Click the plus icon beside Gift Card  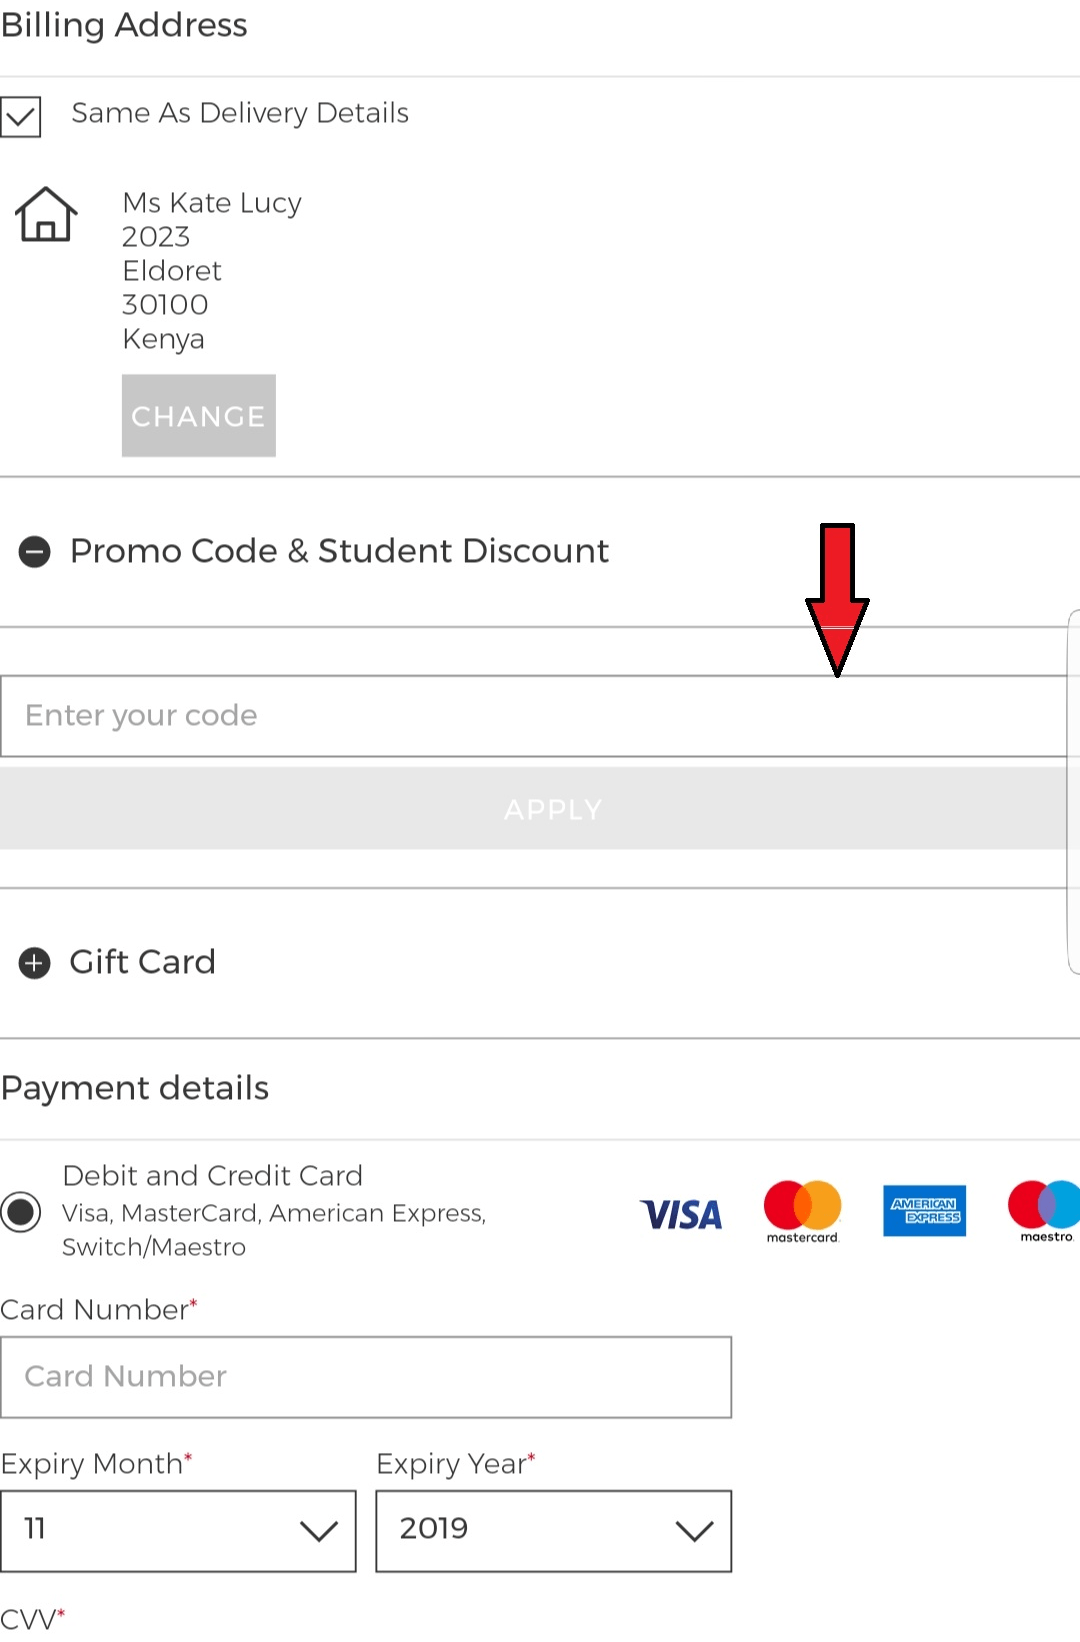(x=35, y=962)
